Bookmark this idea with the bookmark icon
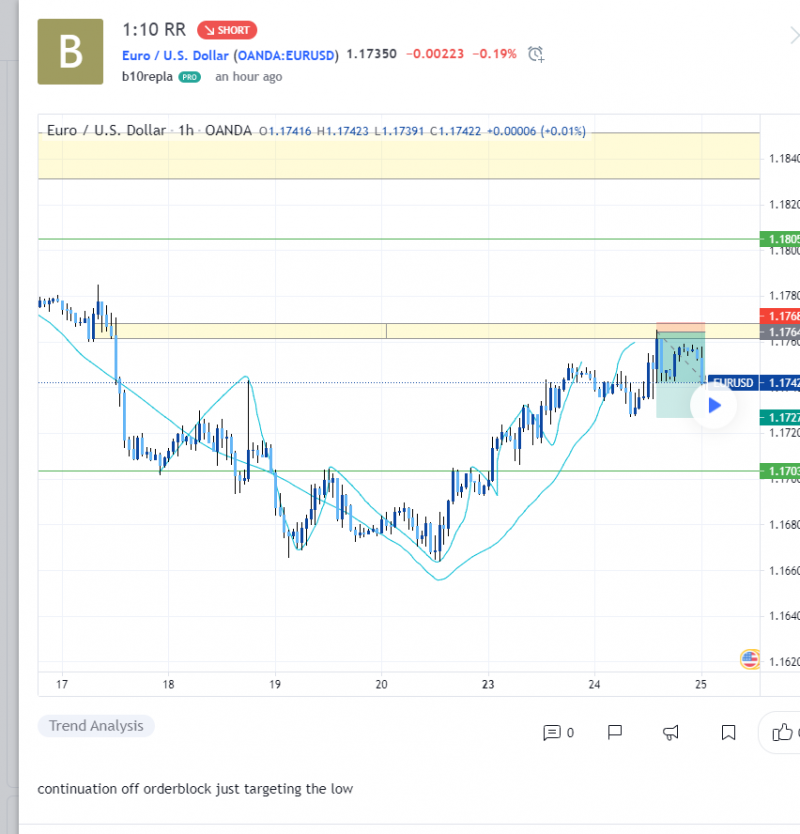The image size is (800, 834). [729, 733]
